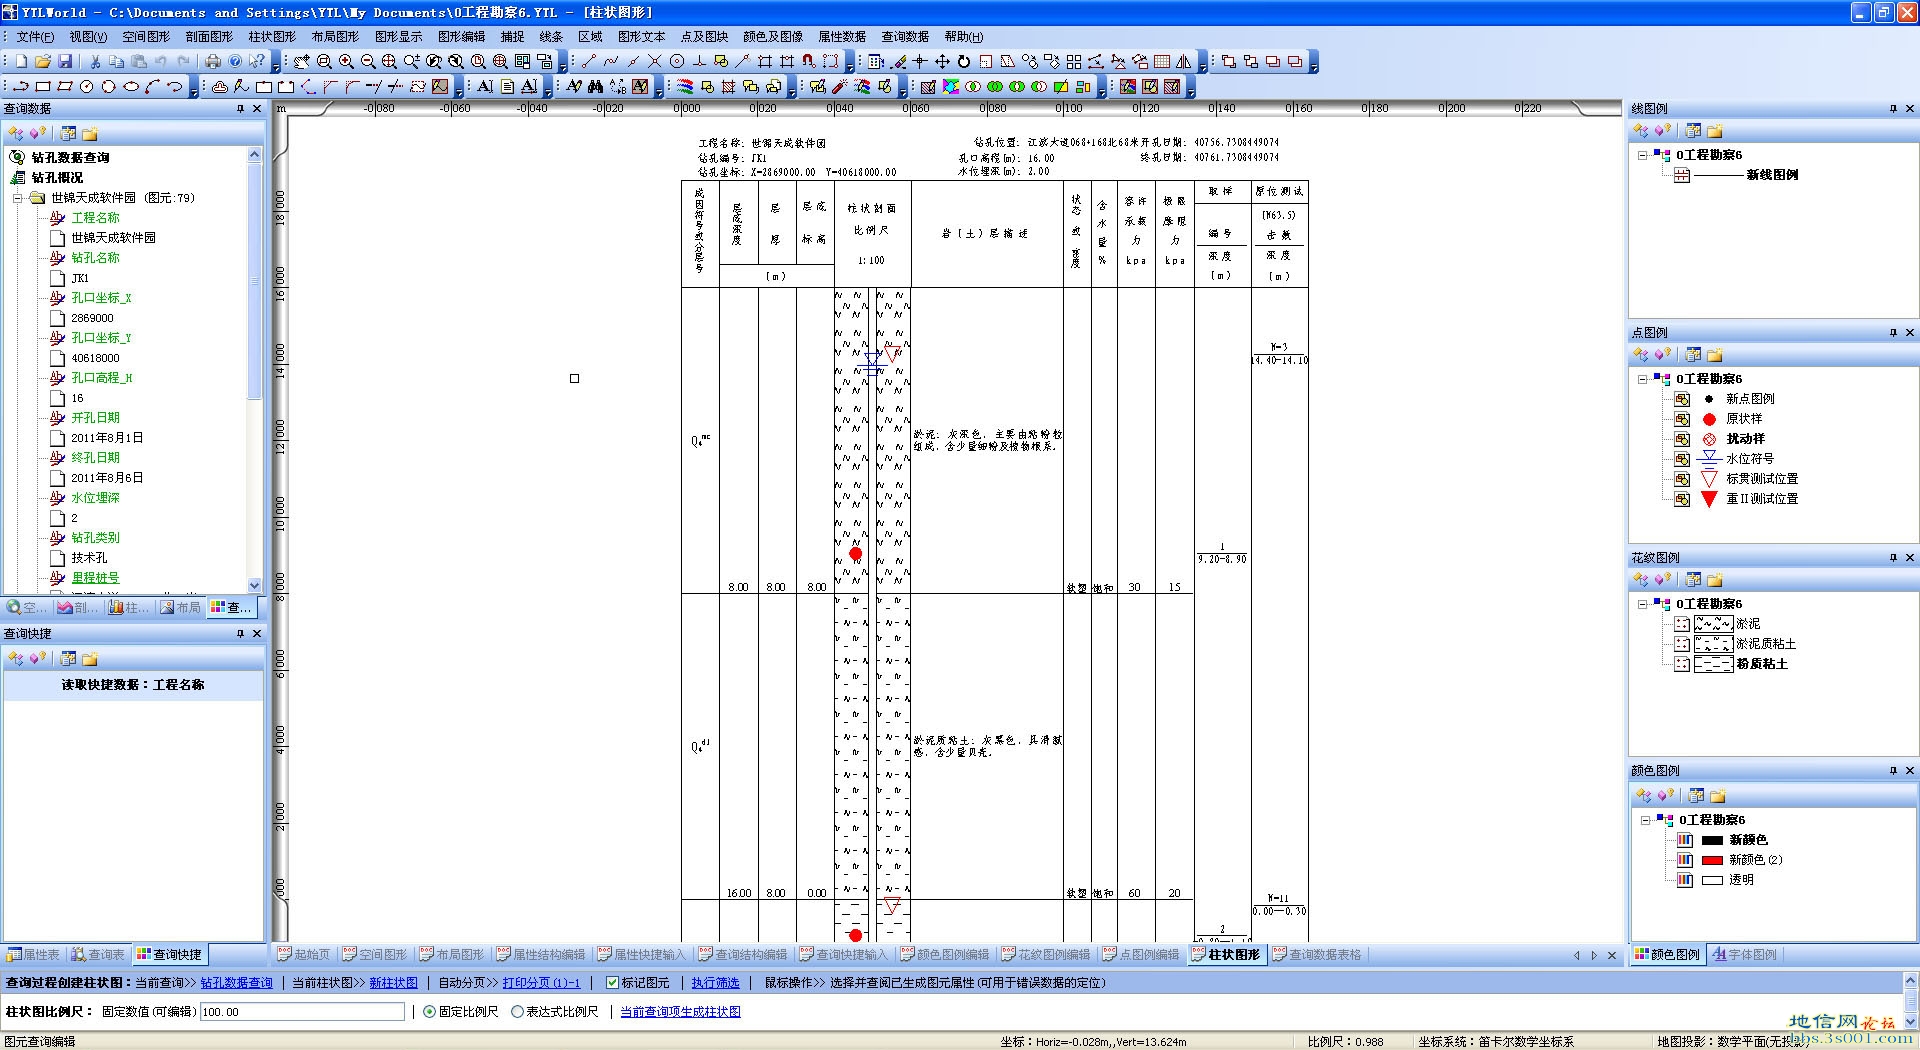Select the pan hand tool
Screen dimensions: 1920x1050
pos(301,61)
